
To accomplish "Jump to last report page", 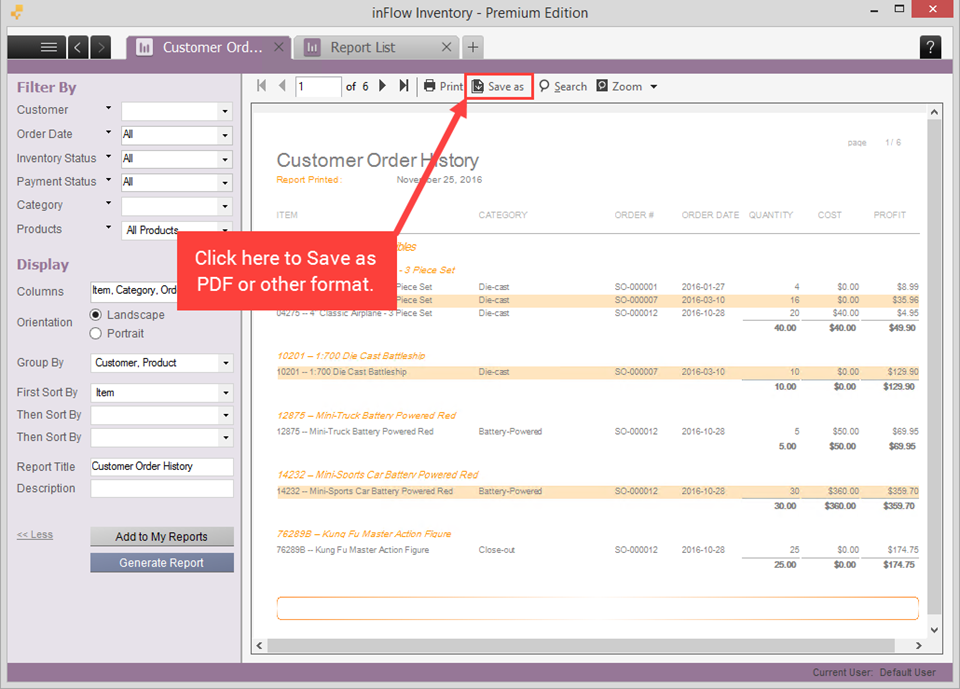I will [404, 86].
